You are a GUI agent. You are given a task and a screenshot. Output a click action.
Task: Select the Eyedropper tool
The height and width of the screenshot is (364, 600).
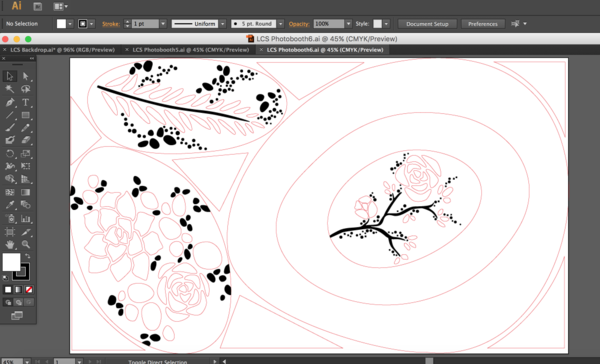pos(10,205)
